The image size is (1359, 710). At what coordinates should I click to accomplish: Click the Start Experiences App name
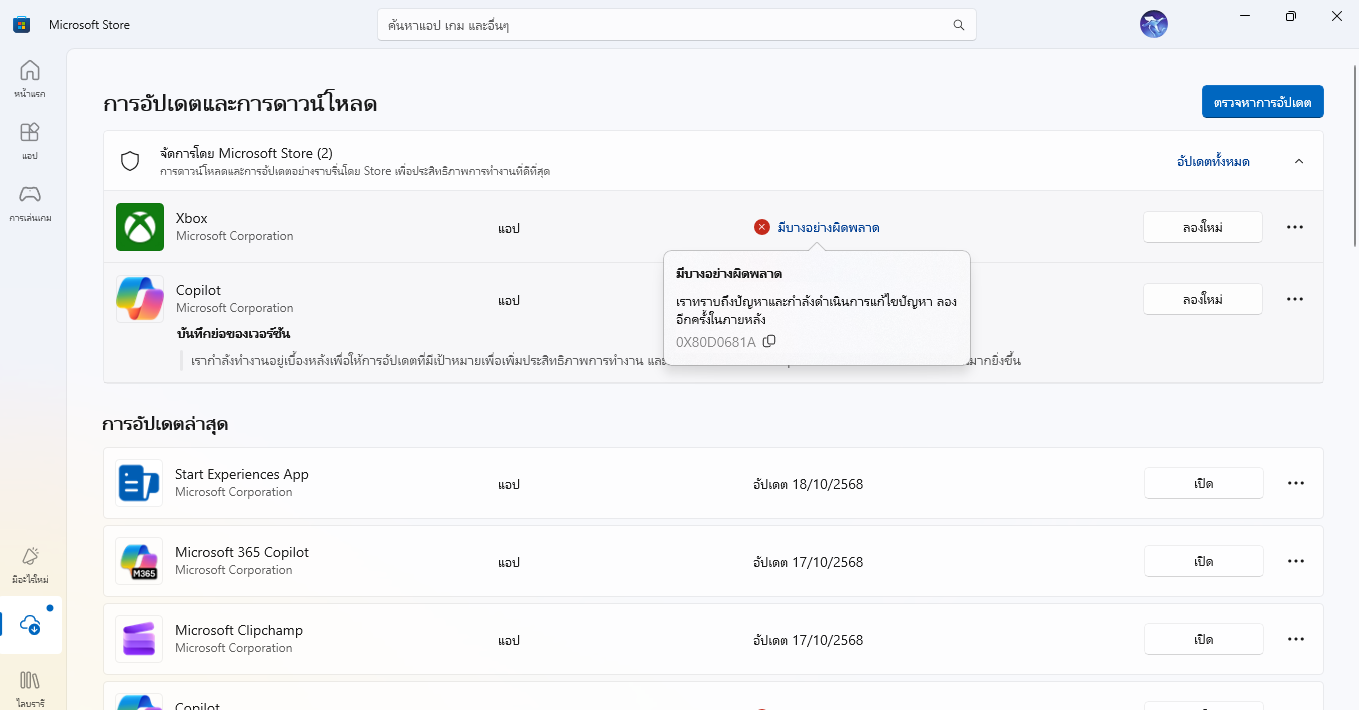click(x=242, y=474)
